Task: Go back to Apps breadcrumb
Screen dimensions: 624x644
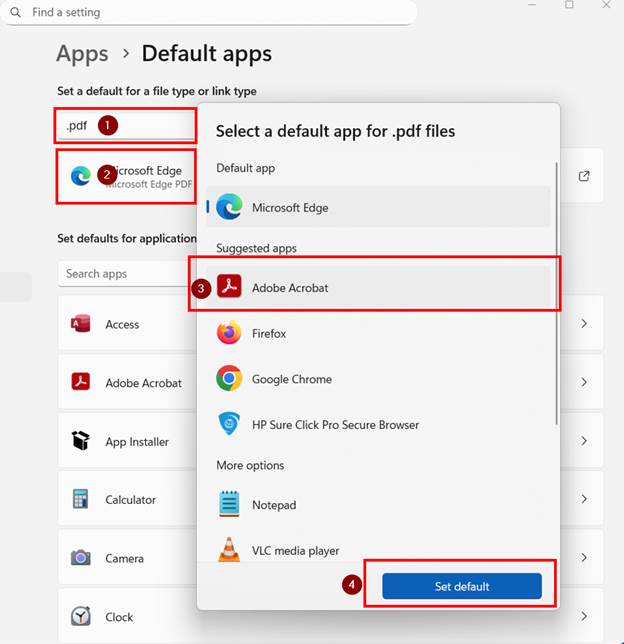Action: [82, 54]
